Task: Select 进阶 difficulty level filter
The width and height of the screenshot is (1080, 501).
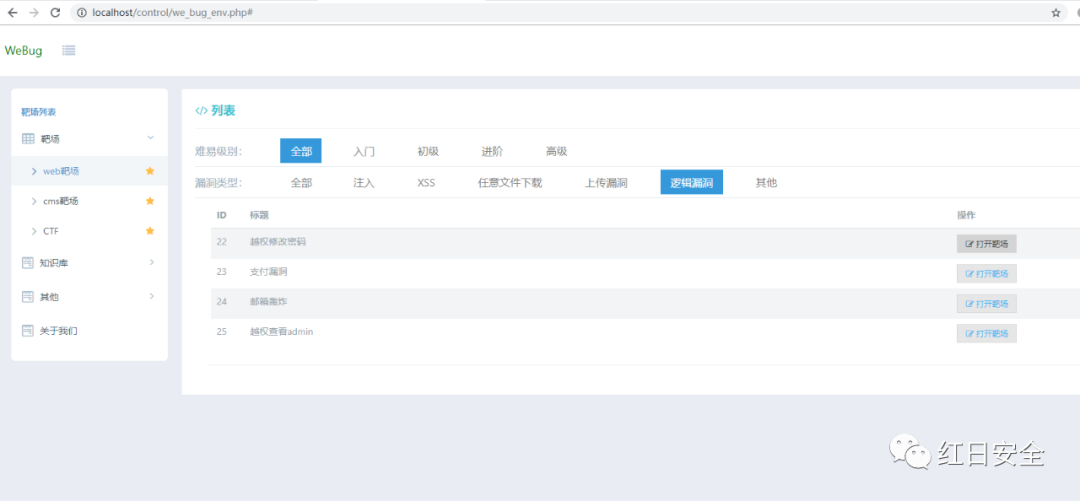Action: point(492,152)
